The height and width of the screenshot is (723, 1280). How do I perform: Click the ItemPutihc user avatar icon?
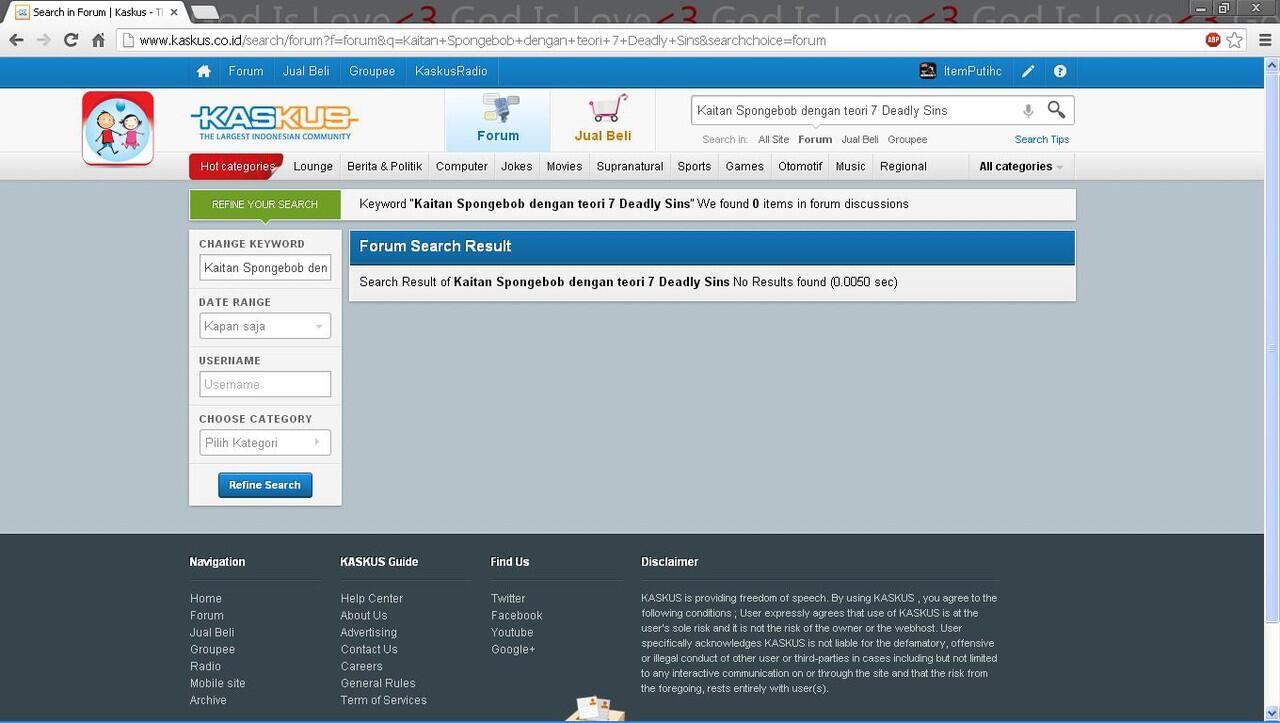point(928,71)
